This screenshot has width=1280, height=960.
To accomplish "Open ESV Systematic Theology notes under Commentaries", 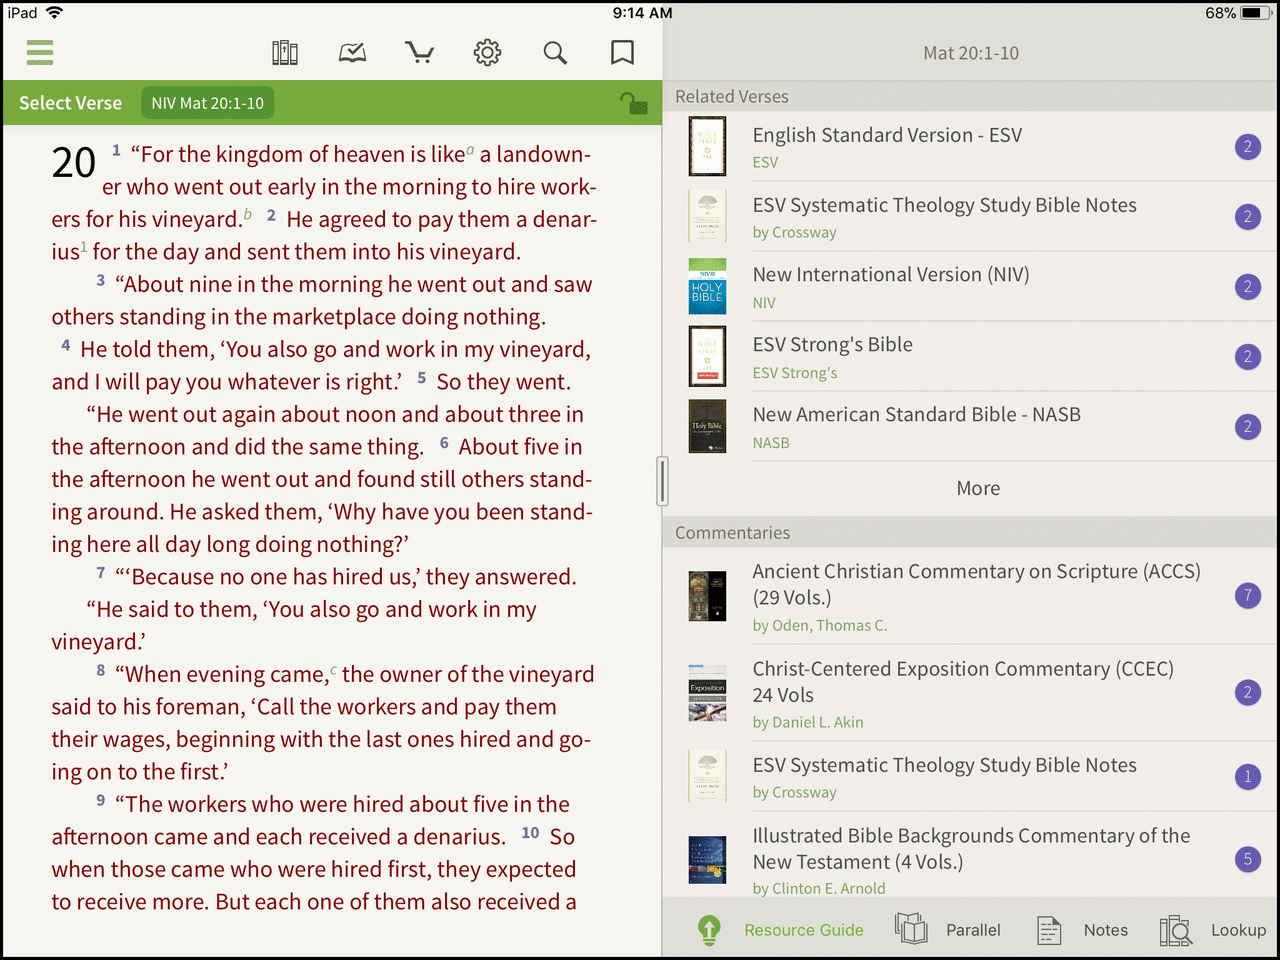I will [x=970, y=777].
